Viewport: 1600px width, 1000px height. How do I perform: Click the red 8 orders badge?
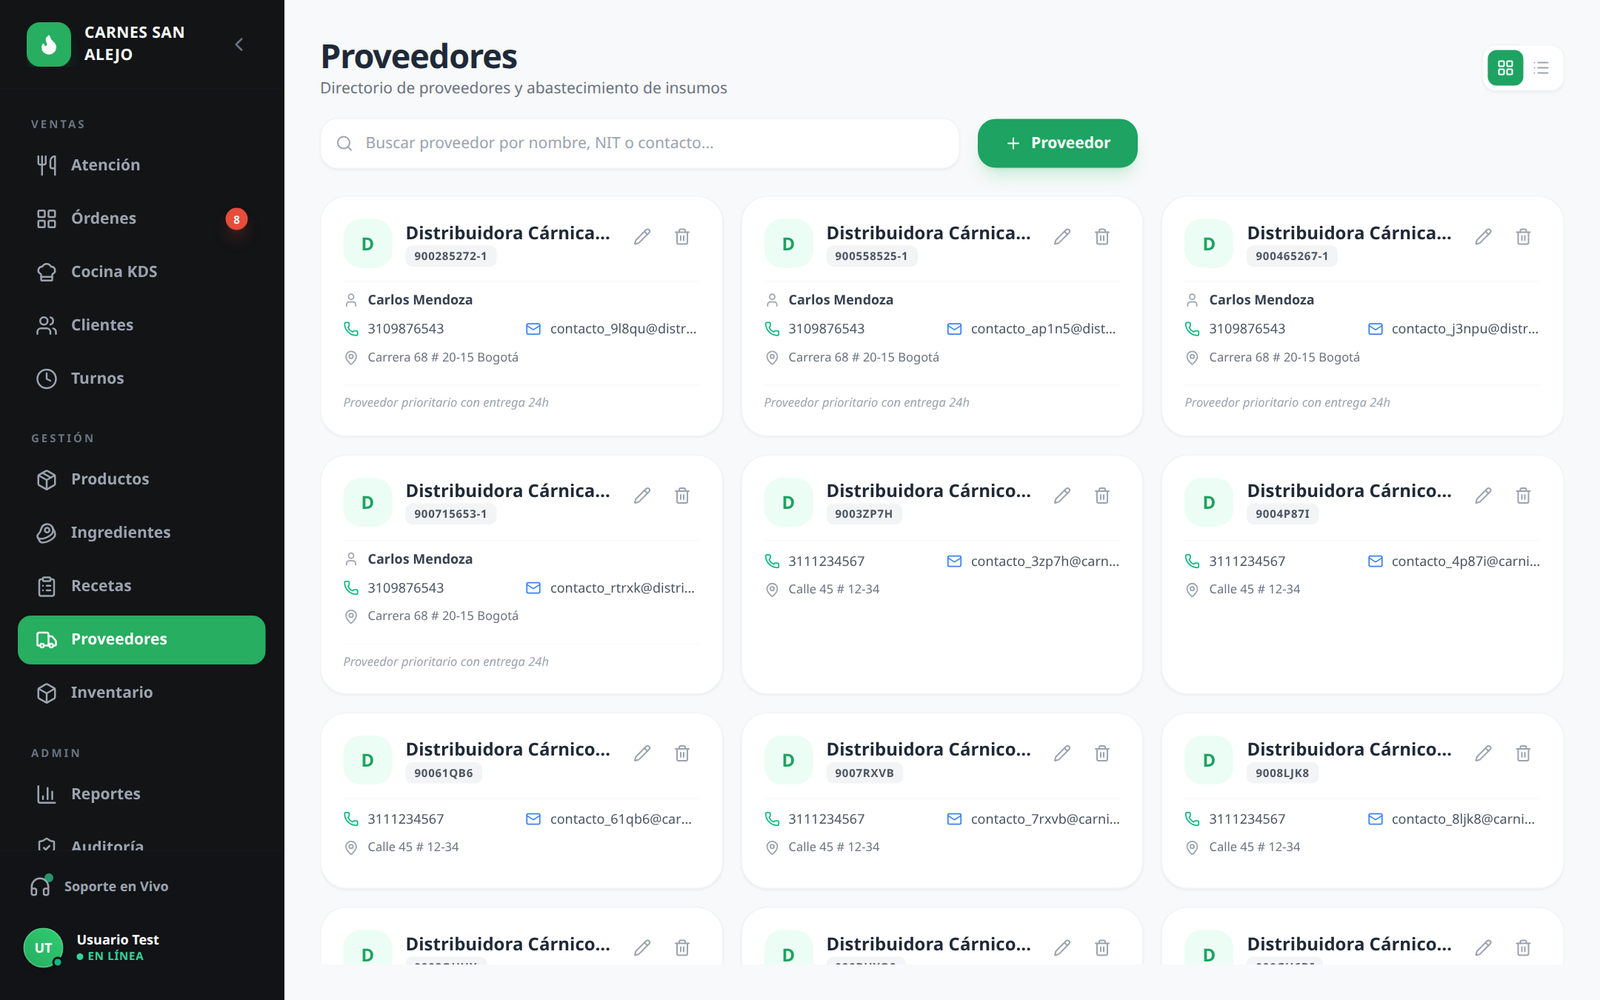(x=236, y=219)
